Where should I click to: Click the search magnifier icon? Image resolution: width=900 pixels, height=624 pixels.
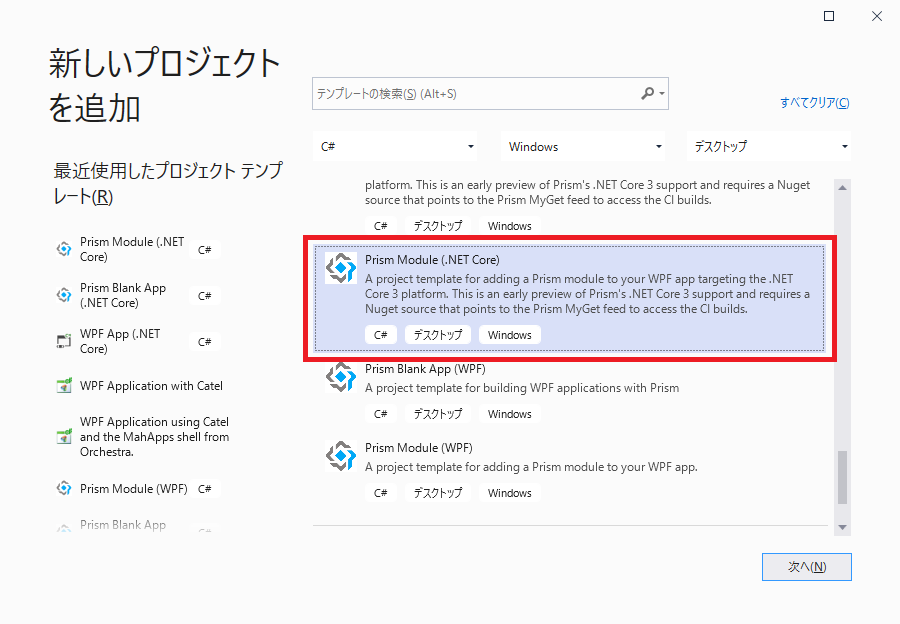click(x=647, y=93)
